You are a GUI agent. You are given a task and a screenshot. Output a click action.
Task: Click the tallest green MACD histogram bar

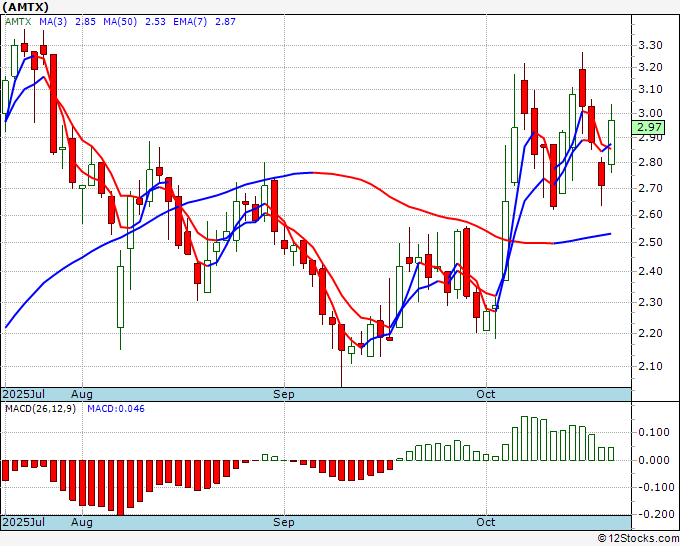[525, 438]
